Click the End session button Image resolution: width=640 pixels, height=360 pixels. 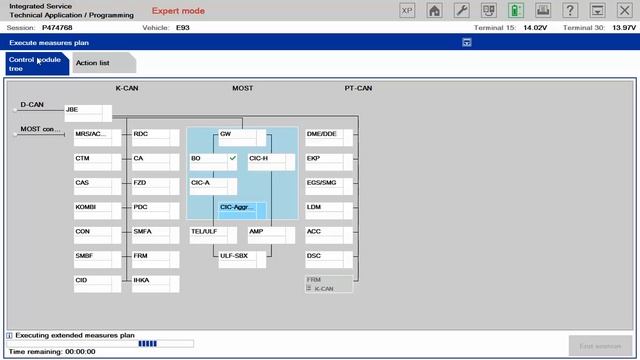coord(600,346)
